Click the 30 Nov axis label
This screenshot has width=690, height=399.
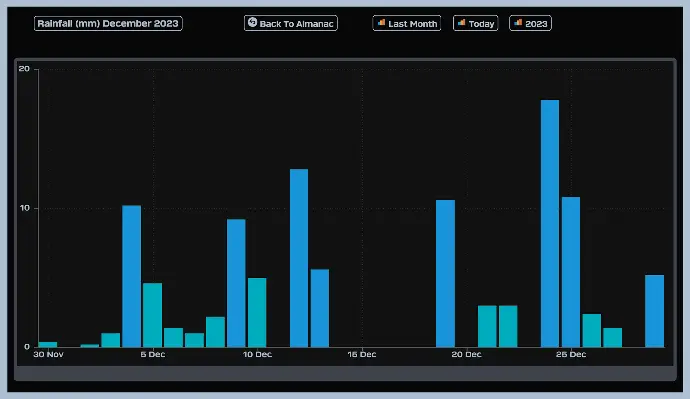[x=48, y=355]
